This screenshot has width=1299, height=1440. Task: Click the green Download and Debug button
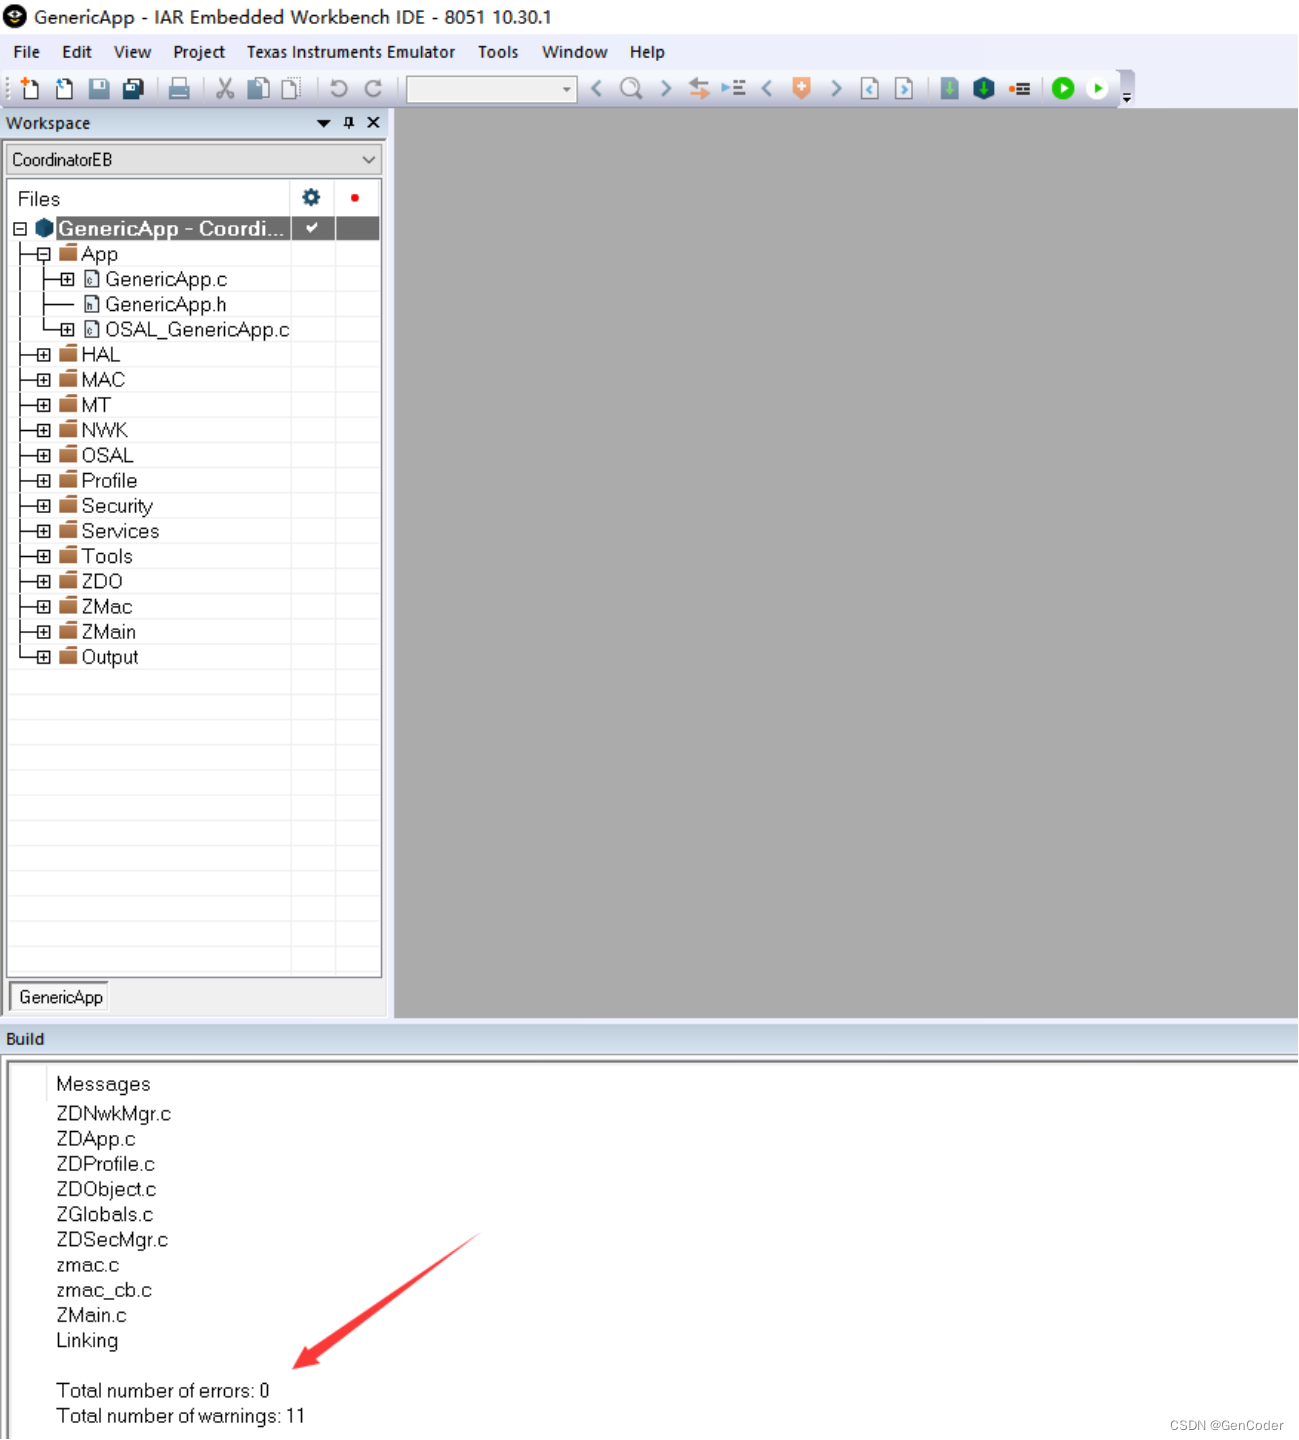[1063, 89]
